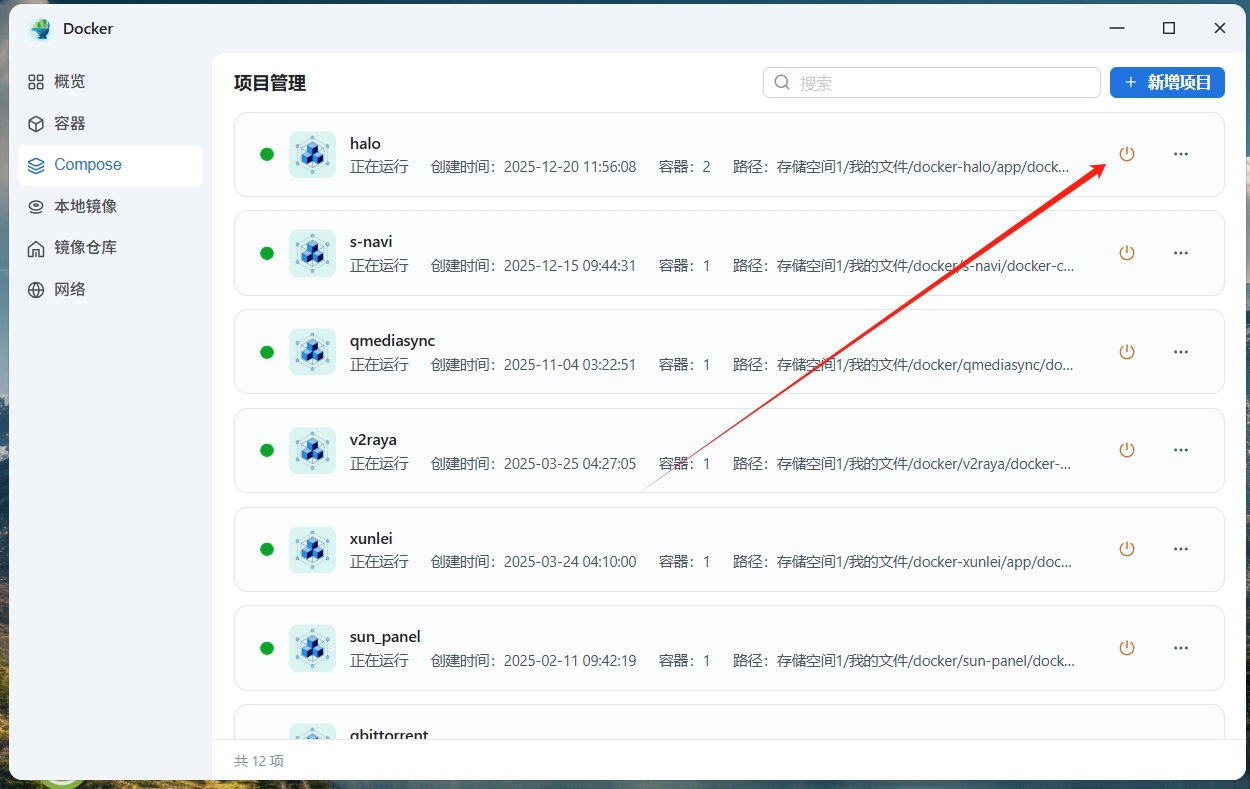The height and width of the screenshot is (789, 1250).
Task: Open the s-navi project name
Action: coord(371,242)
